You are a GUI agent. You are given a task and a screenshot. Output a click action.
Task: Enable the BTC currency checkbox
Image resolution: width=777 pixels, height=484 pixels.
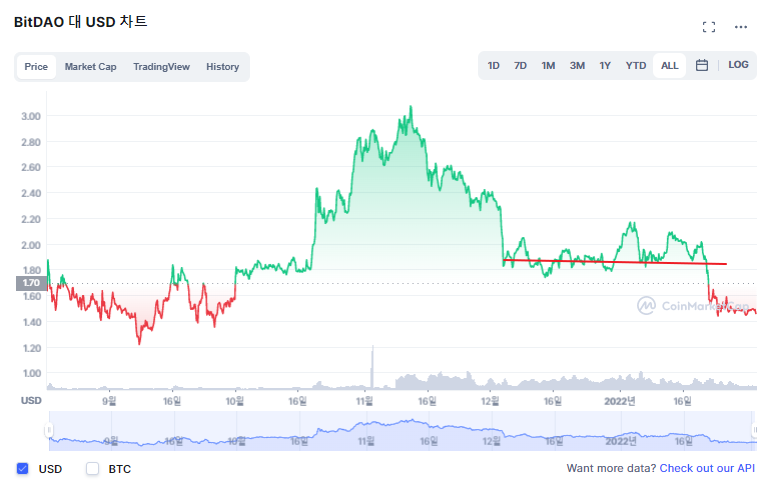pos(92,468)
